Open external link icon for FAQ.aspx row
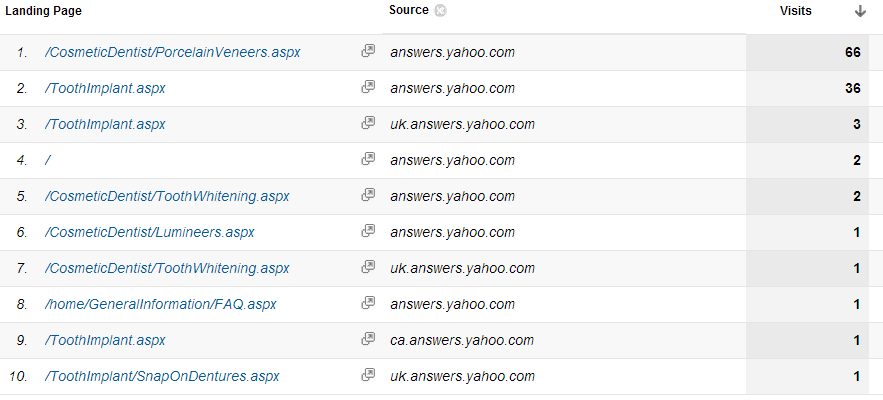Image resolution: width=883 pixels, height=400 pixels. (x=368, y=304)
